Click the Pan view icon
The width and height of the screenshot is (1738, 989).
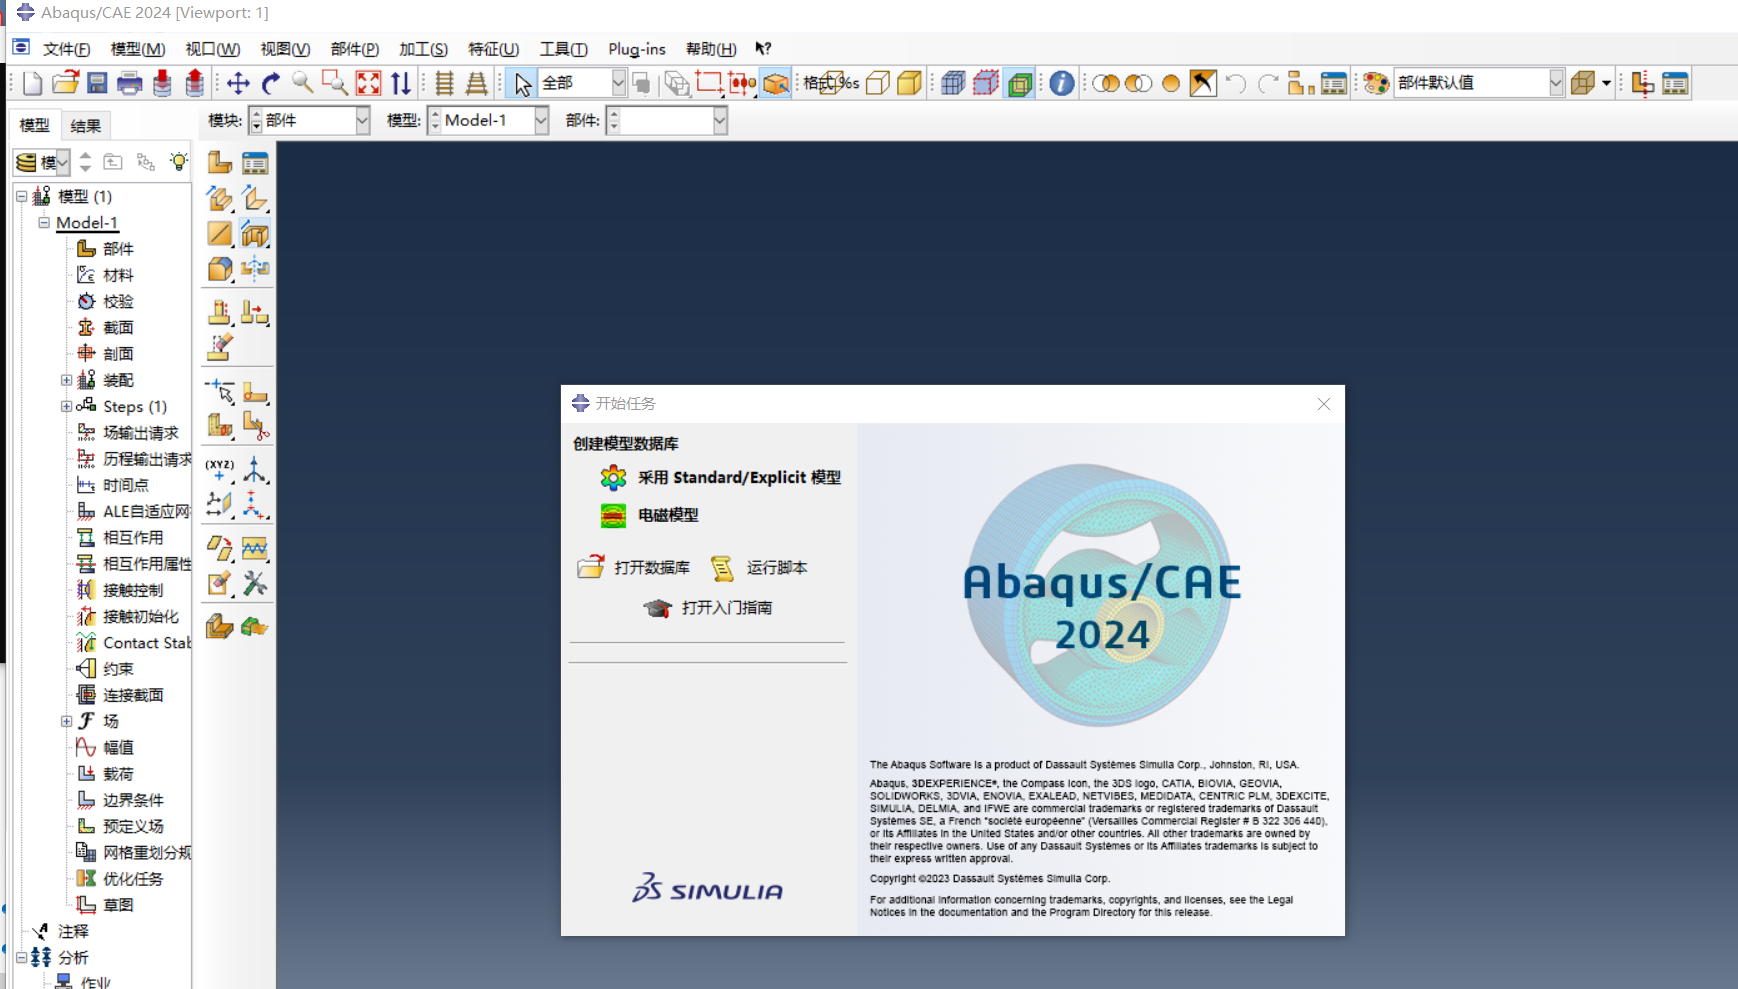coord(238,83)
